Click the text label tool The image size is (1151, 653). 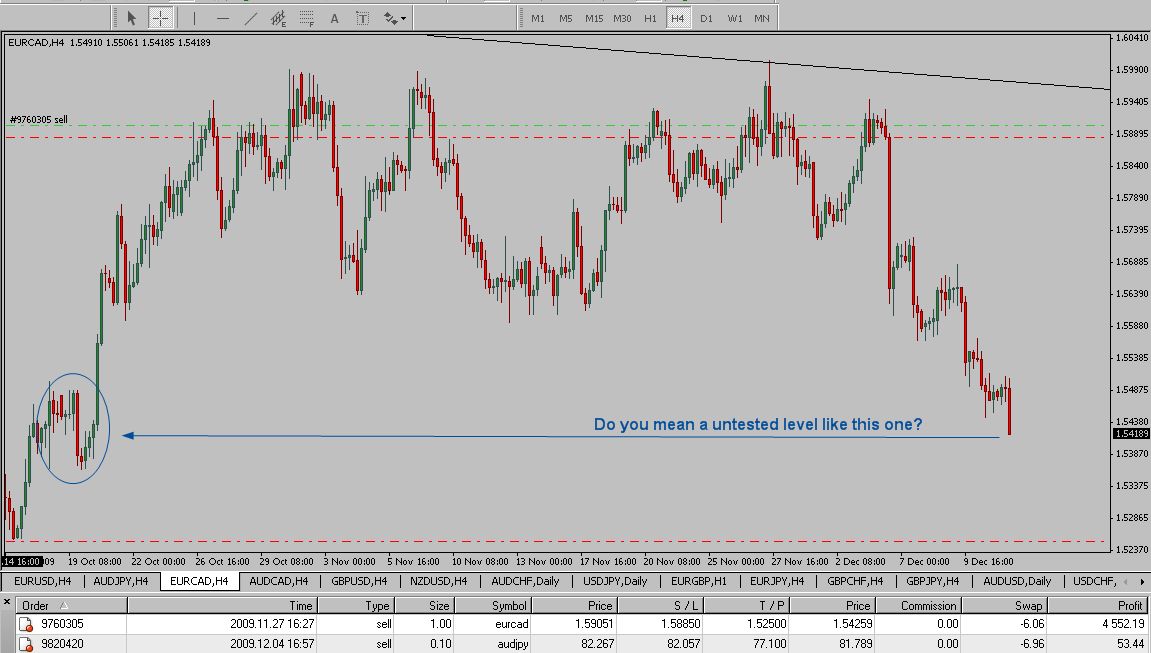pos(362,18)
